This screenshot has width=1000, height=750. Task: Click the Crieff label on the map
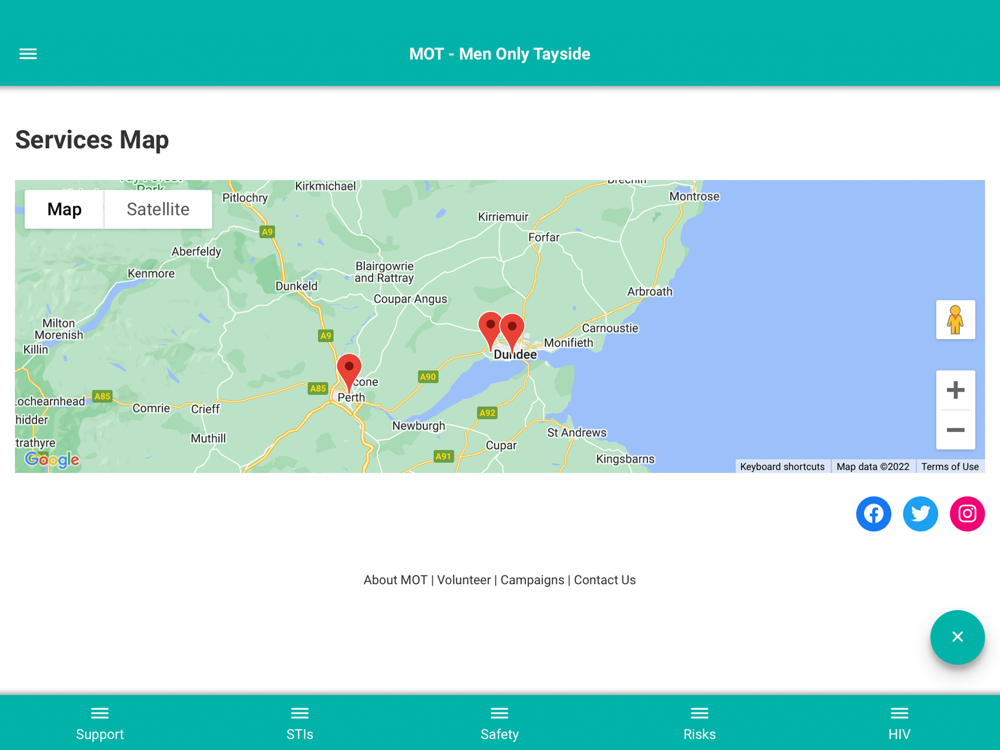(x=205, y=409)
